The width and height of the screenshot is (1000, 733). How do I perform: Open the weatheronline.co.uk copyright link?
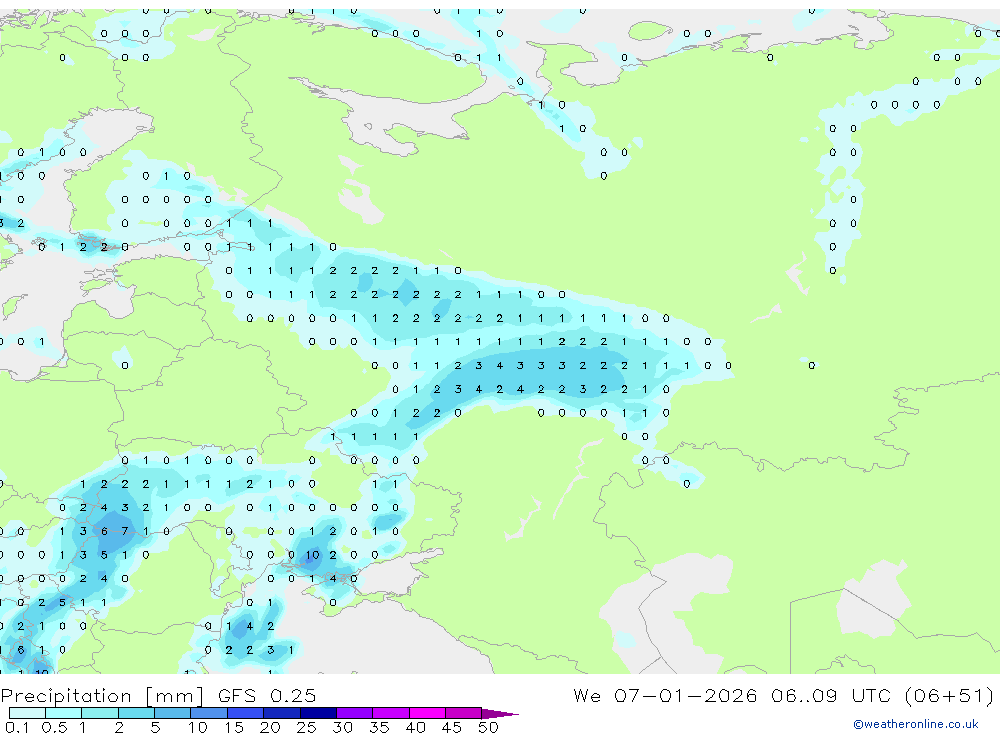tap(916, 724)
